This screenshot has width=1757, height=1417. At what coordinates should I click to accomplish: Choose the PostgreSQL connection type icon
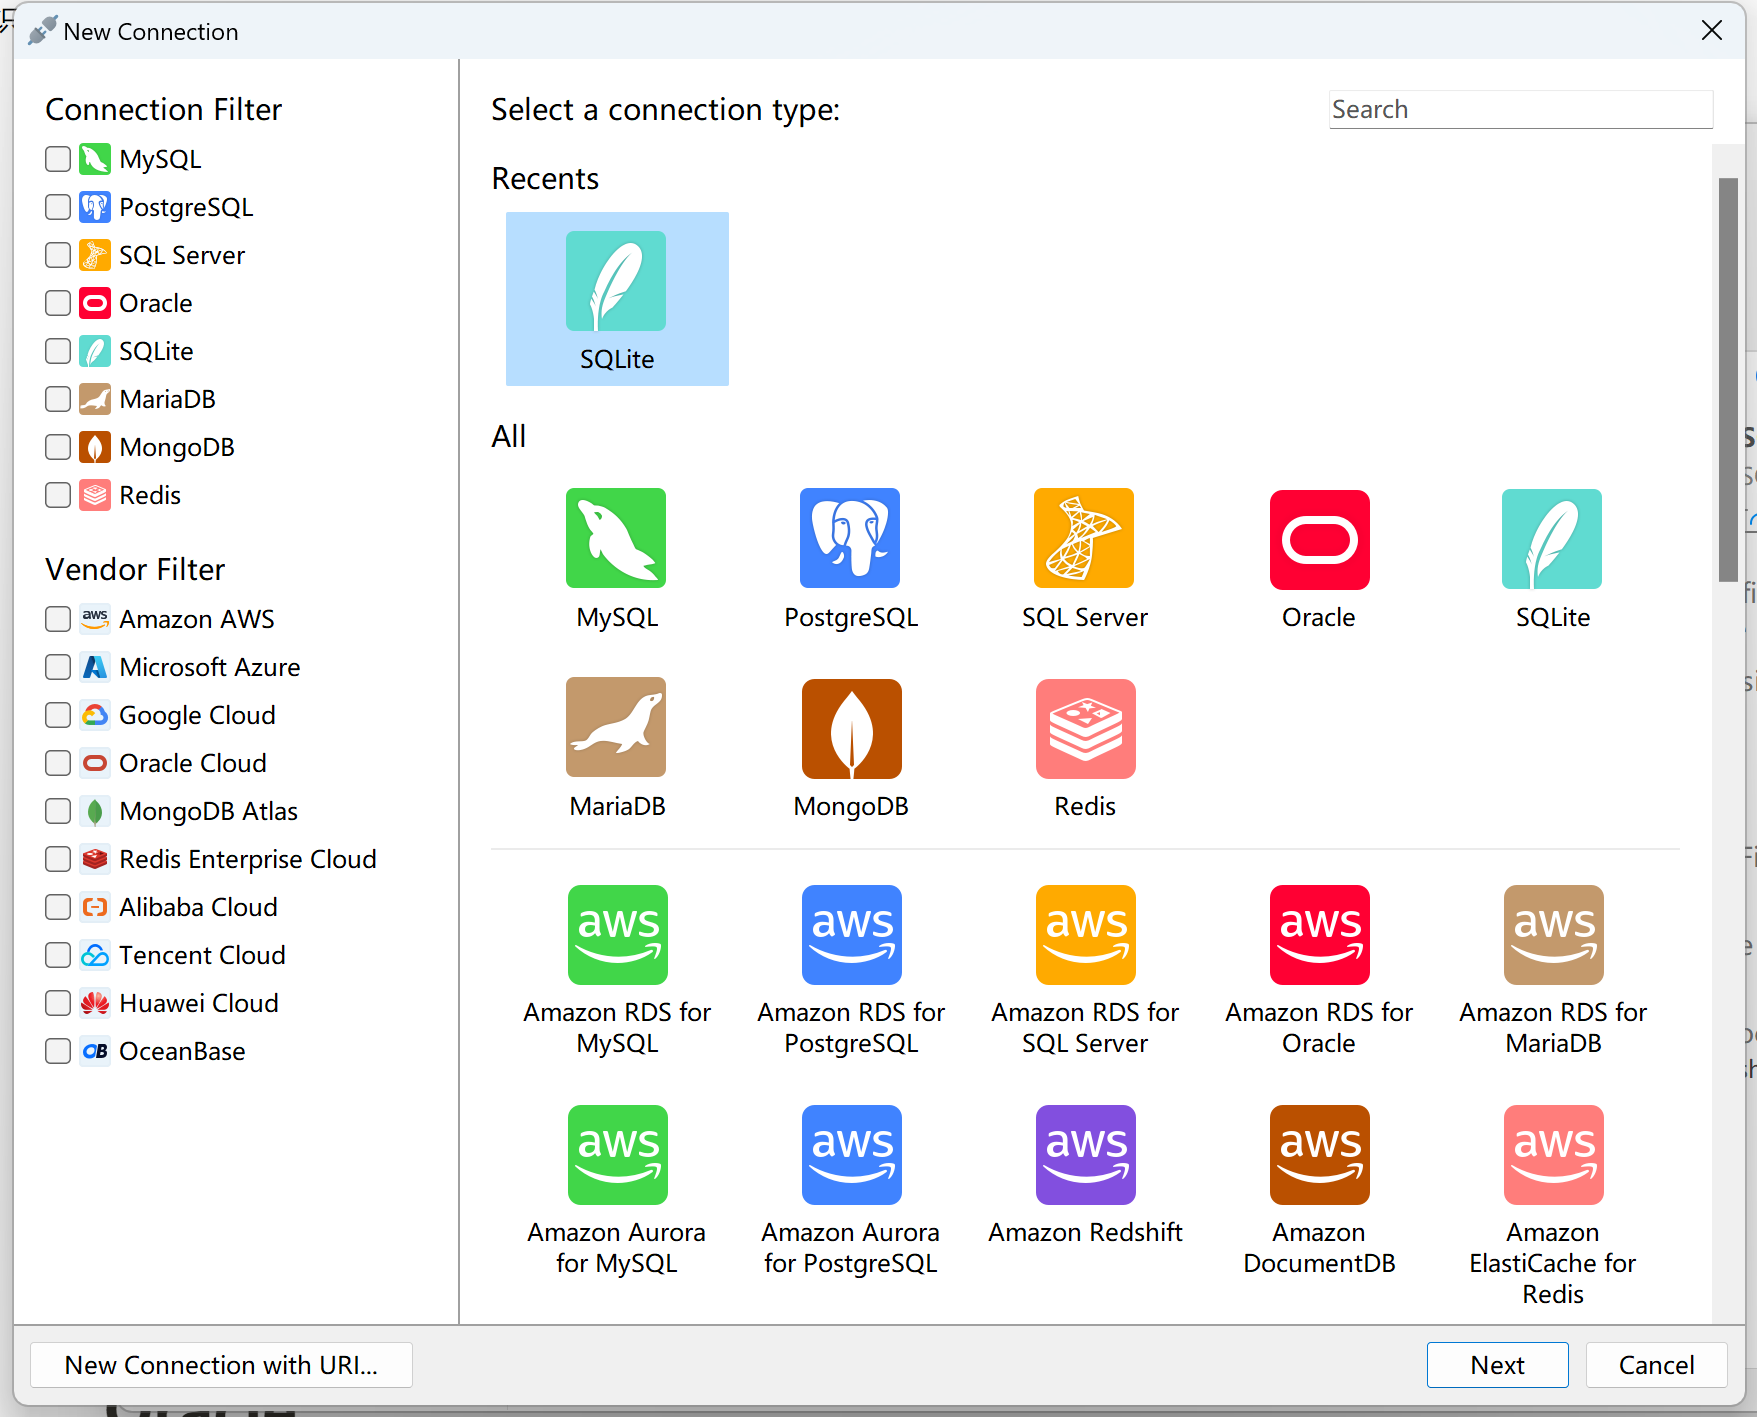click(850, 538)
